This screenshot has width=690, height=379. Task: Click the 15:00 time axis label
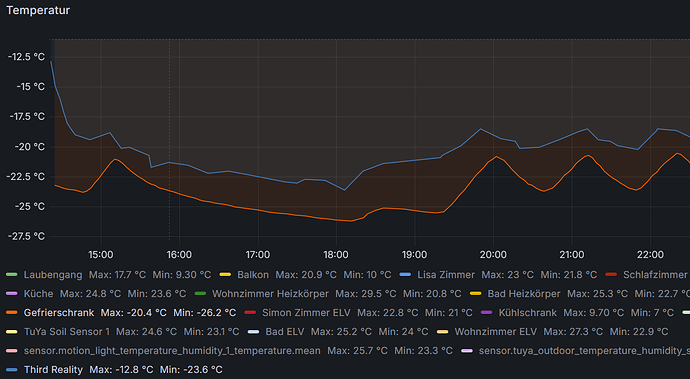[x=101, y=254]
